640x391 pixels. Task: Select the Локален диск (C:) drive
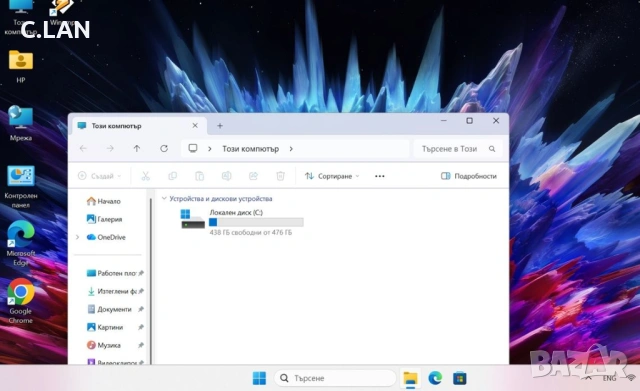242,222
